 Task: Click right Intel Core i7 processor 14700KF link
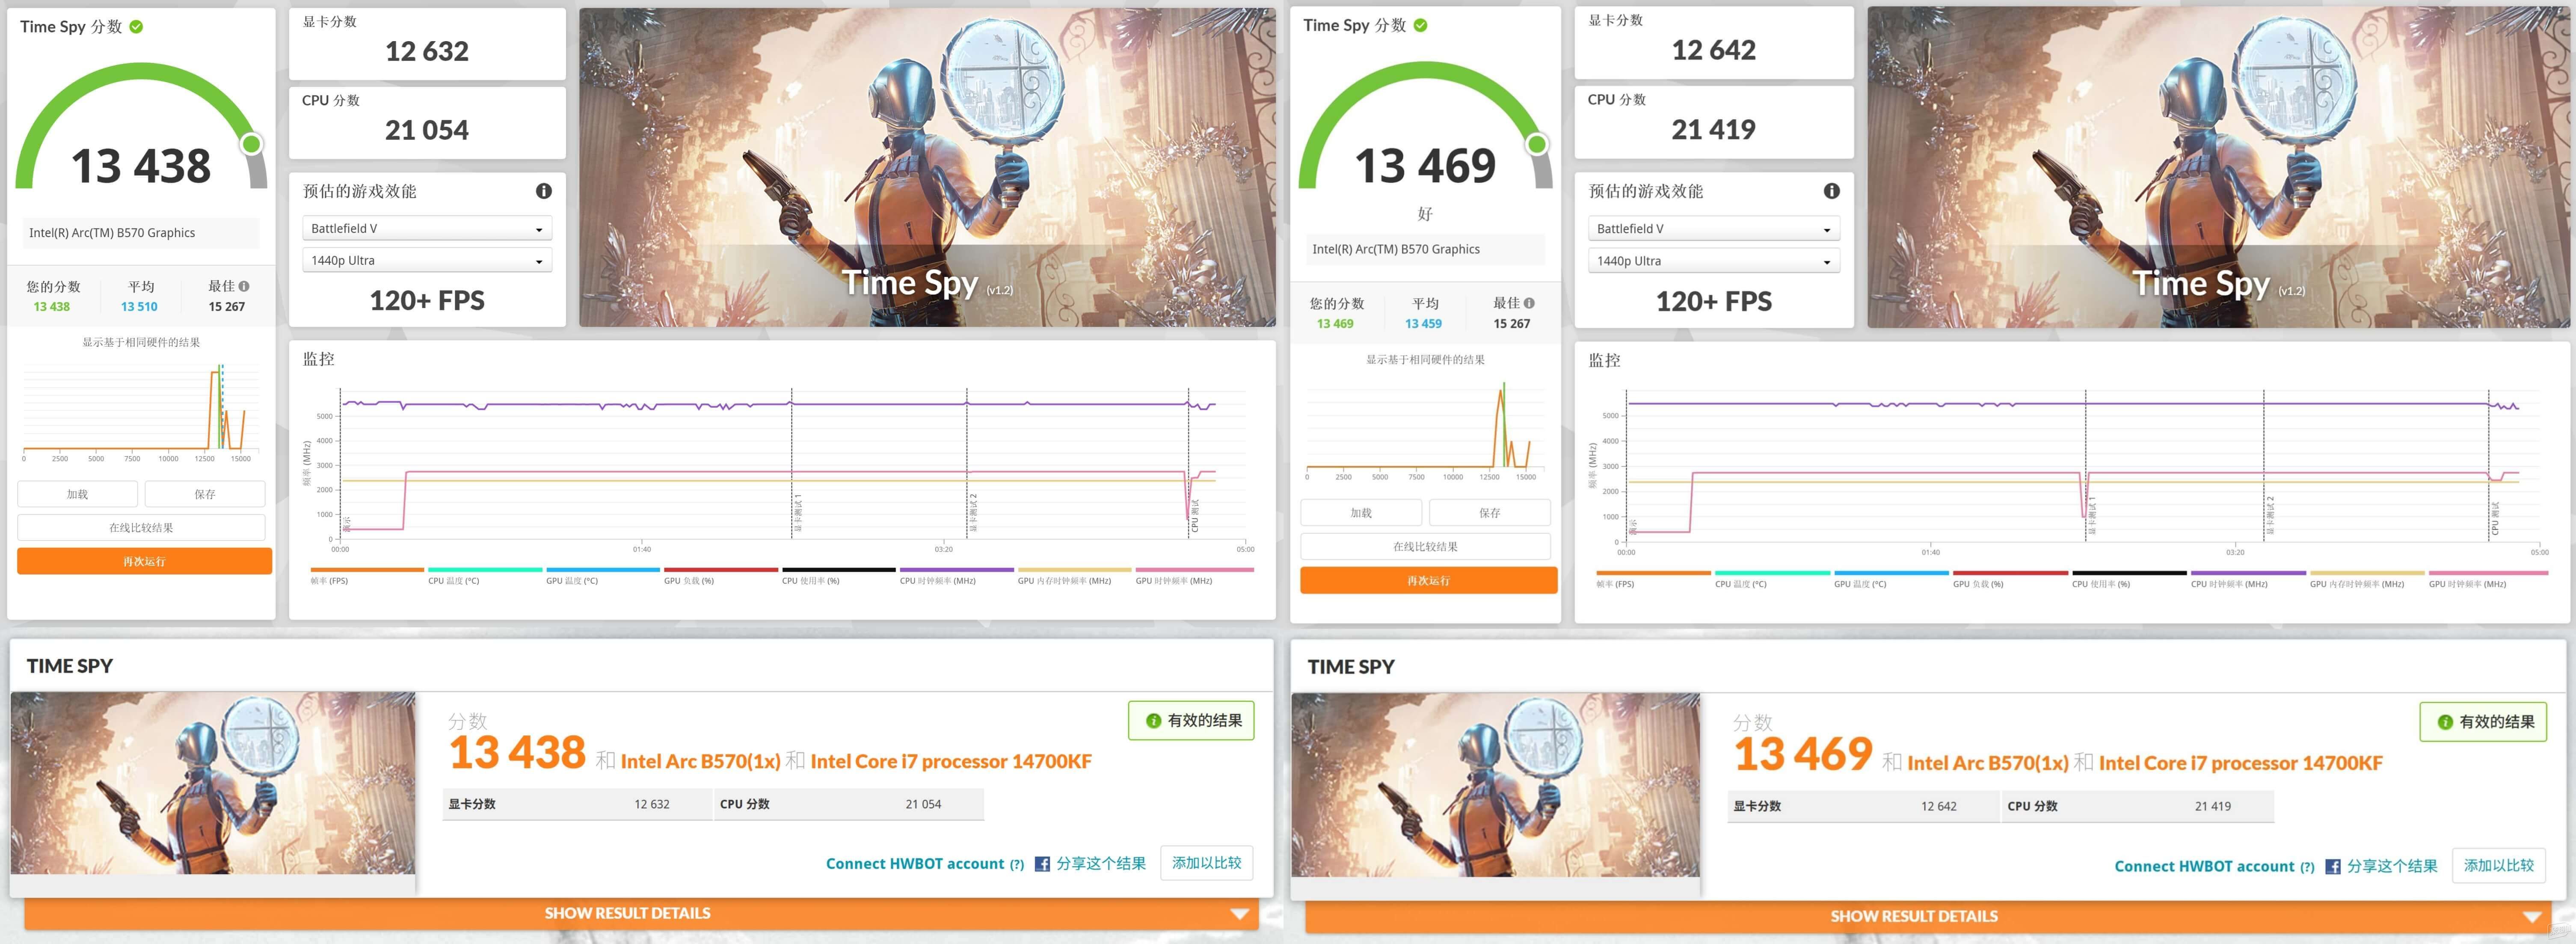pyautogui.click(x=2240, y=764)
